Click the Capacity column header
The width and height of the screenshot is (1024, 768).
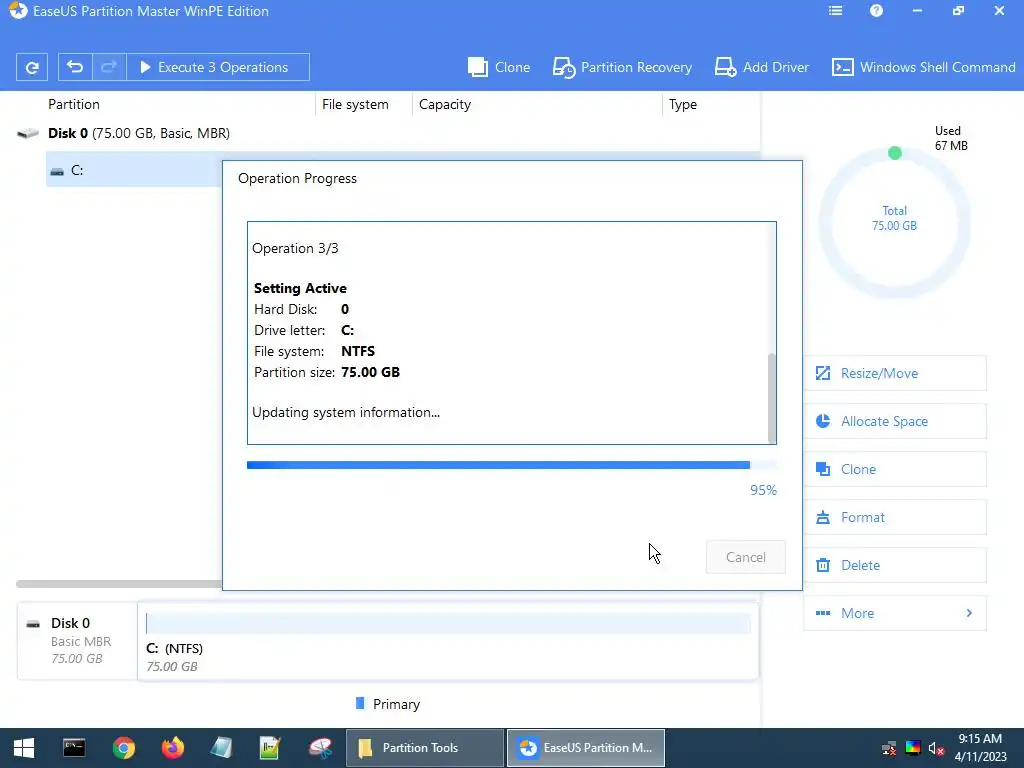445,104
